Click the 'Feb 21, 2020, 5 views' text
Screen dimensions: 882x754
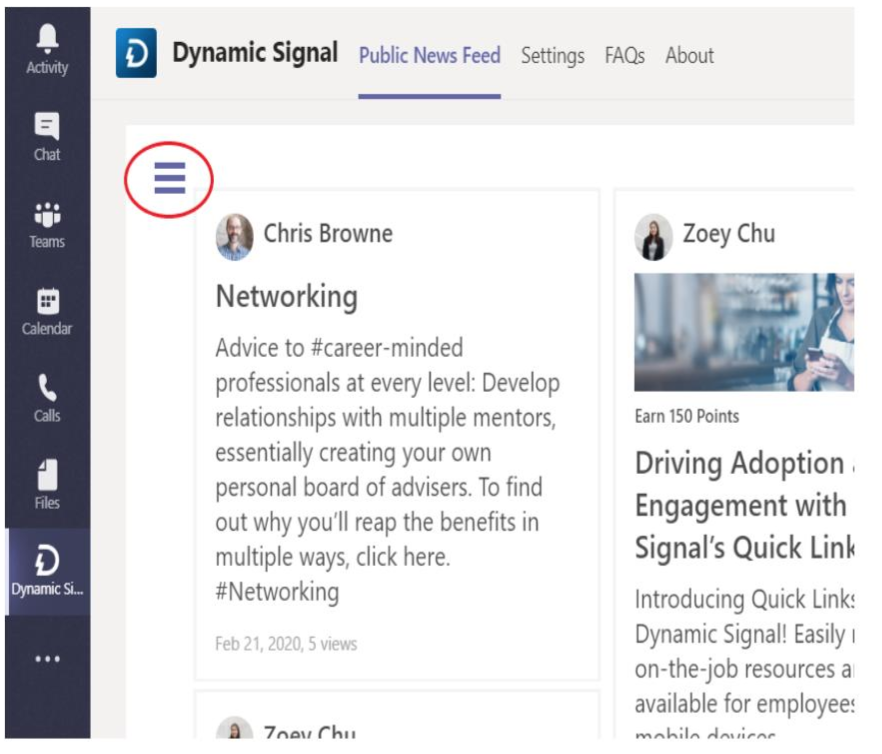tap(286, 644)
